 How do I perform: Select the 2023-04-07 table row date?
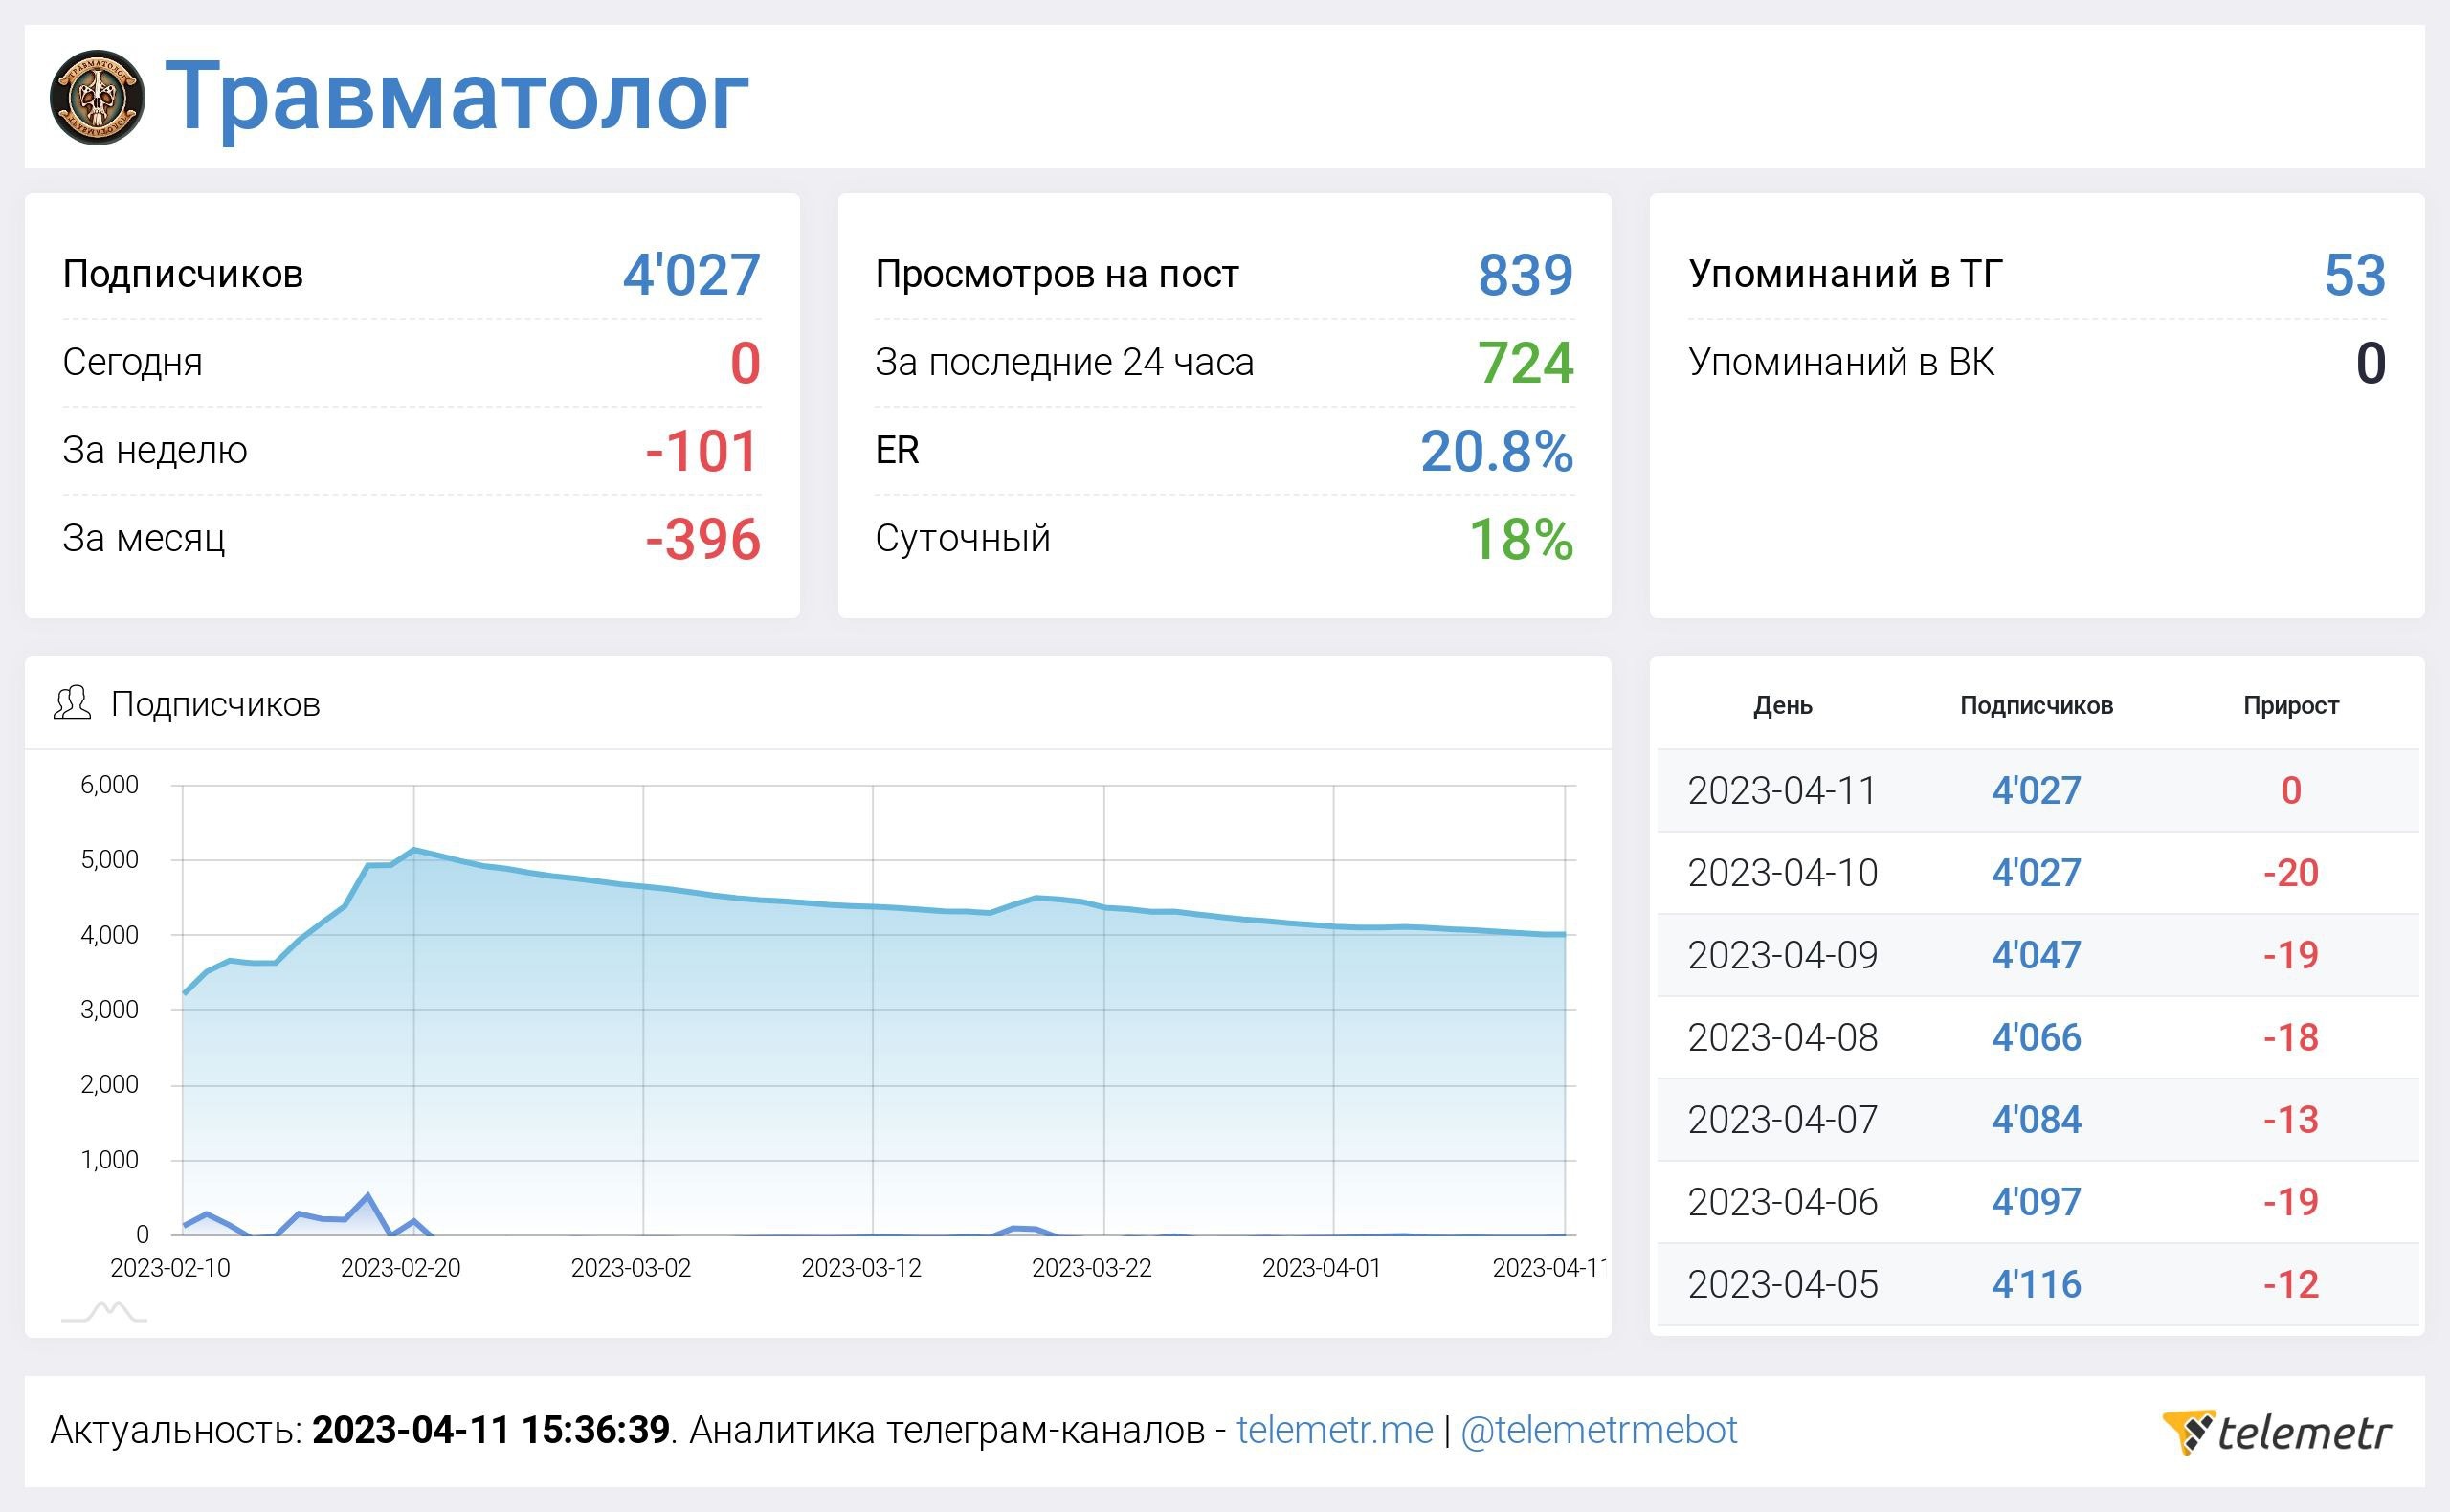coord(1783,1119)
